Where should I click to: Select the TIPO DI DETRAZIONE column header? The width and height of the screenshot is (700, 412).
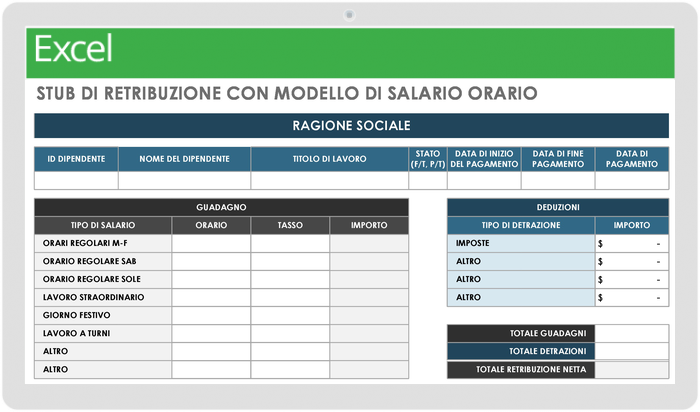[521, 225]
